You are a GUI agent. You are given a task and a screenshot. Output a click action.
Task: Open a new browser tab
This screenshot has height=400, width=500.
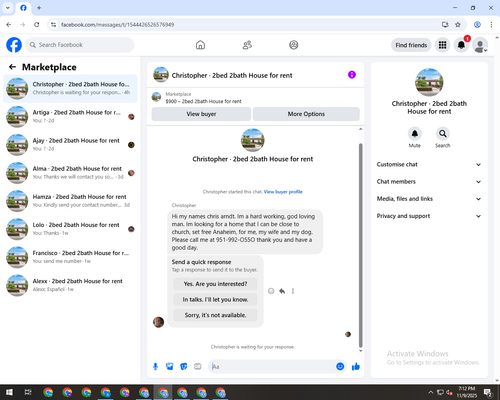(39, 8)
